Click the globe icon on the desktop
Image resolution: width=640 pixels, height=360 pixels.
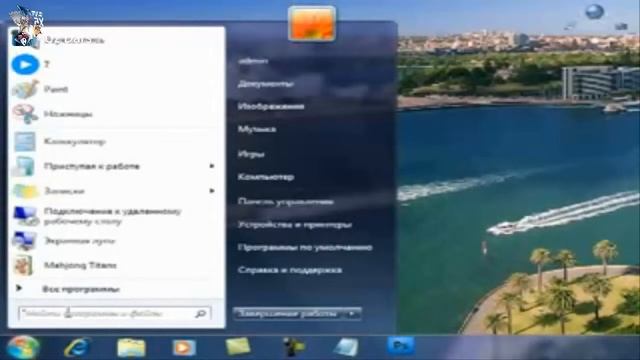(x=594, y=11)
